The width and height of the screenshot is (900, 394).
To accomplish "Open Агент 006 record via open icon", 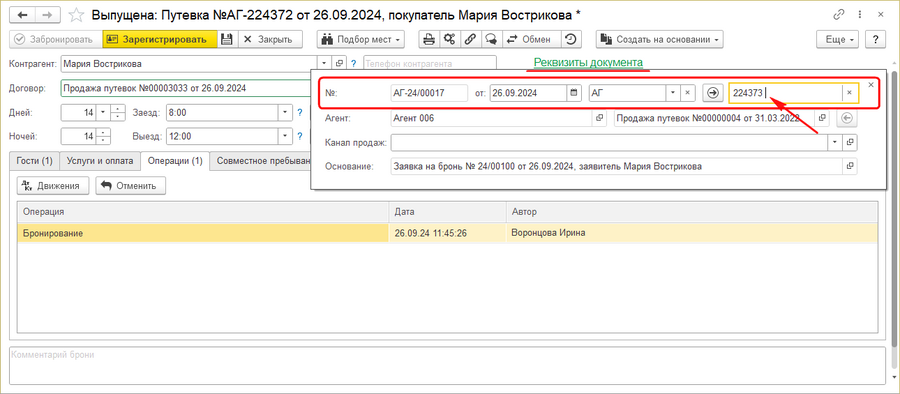I will point(599,118).
